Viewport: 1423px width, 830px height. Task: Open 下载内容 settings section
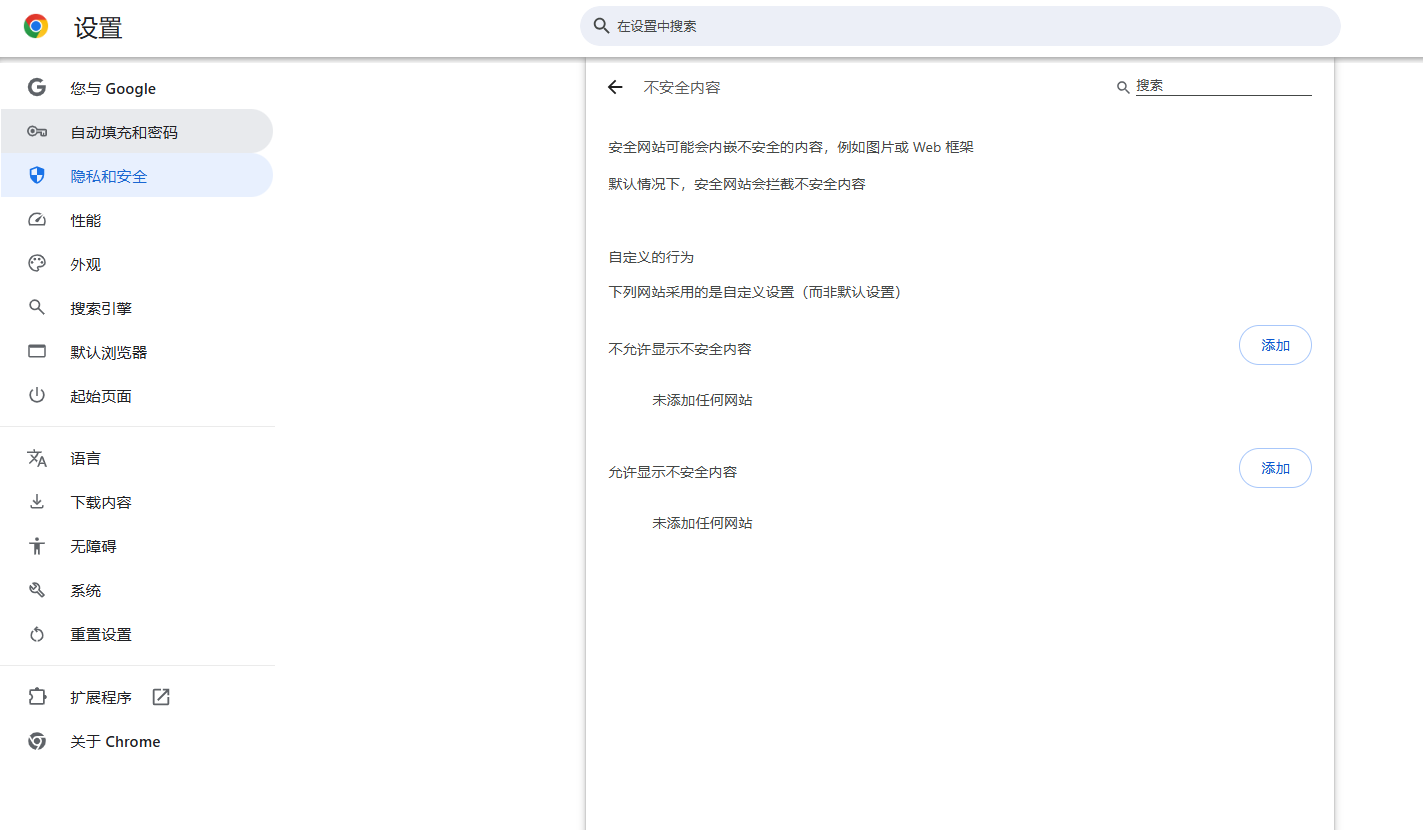pyautogui.click(x=137, y=502)
